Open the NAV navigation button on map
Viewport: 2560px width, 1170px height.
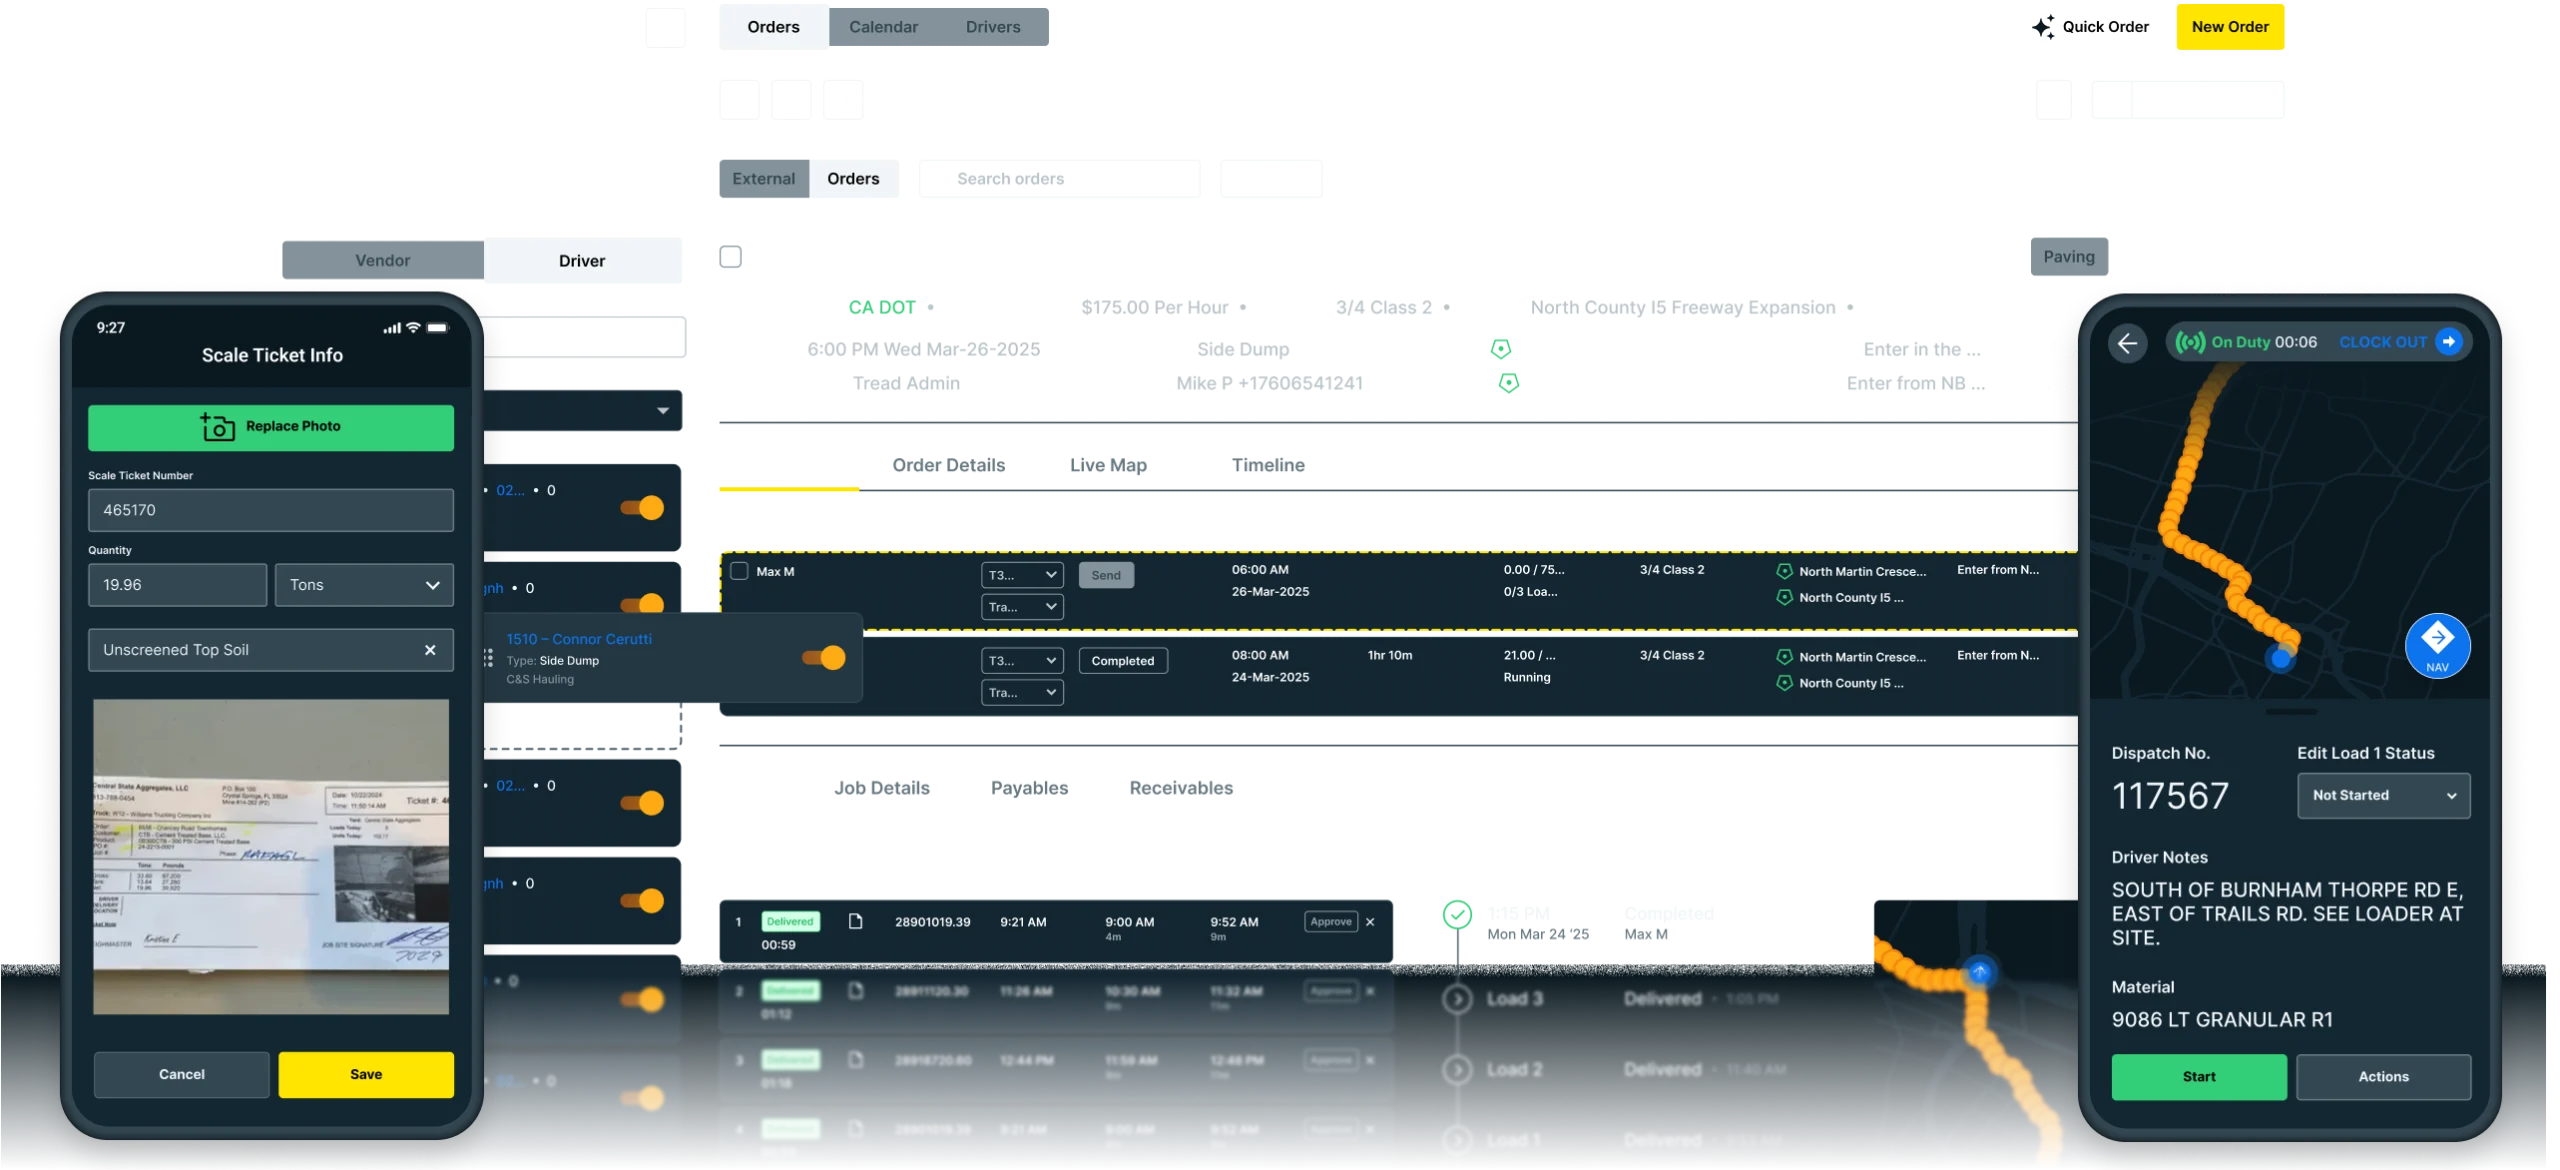click(2437, 646)
